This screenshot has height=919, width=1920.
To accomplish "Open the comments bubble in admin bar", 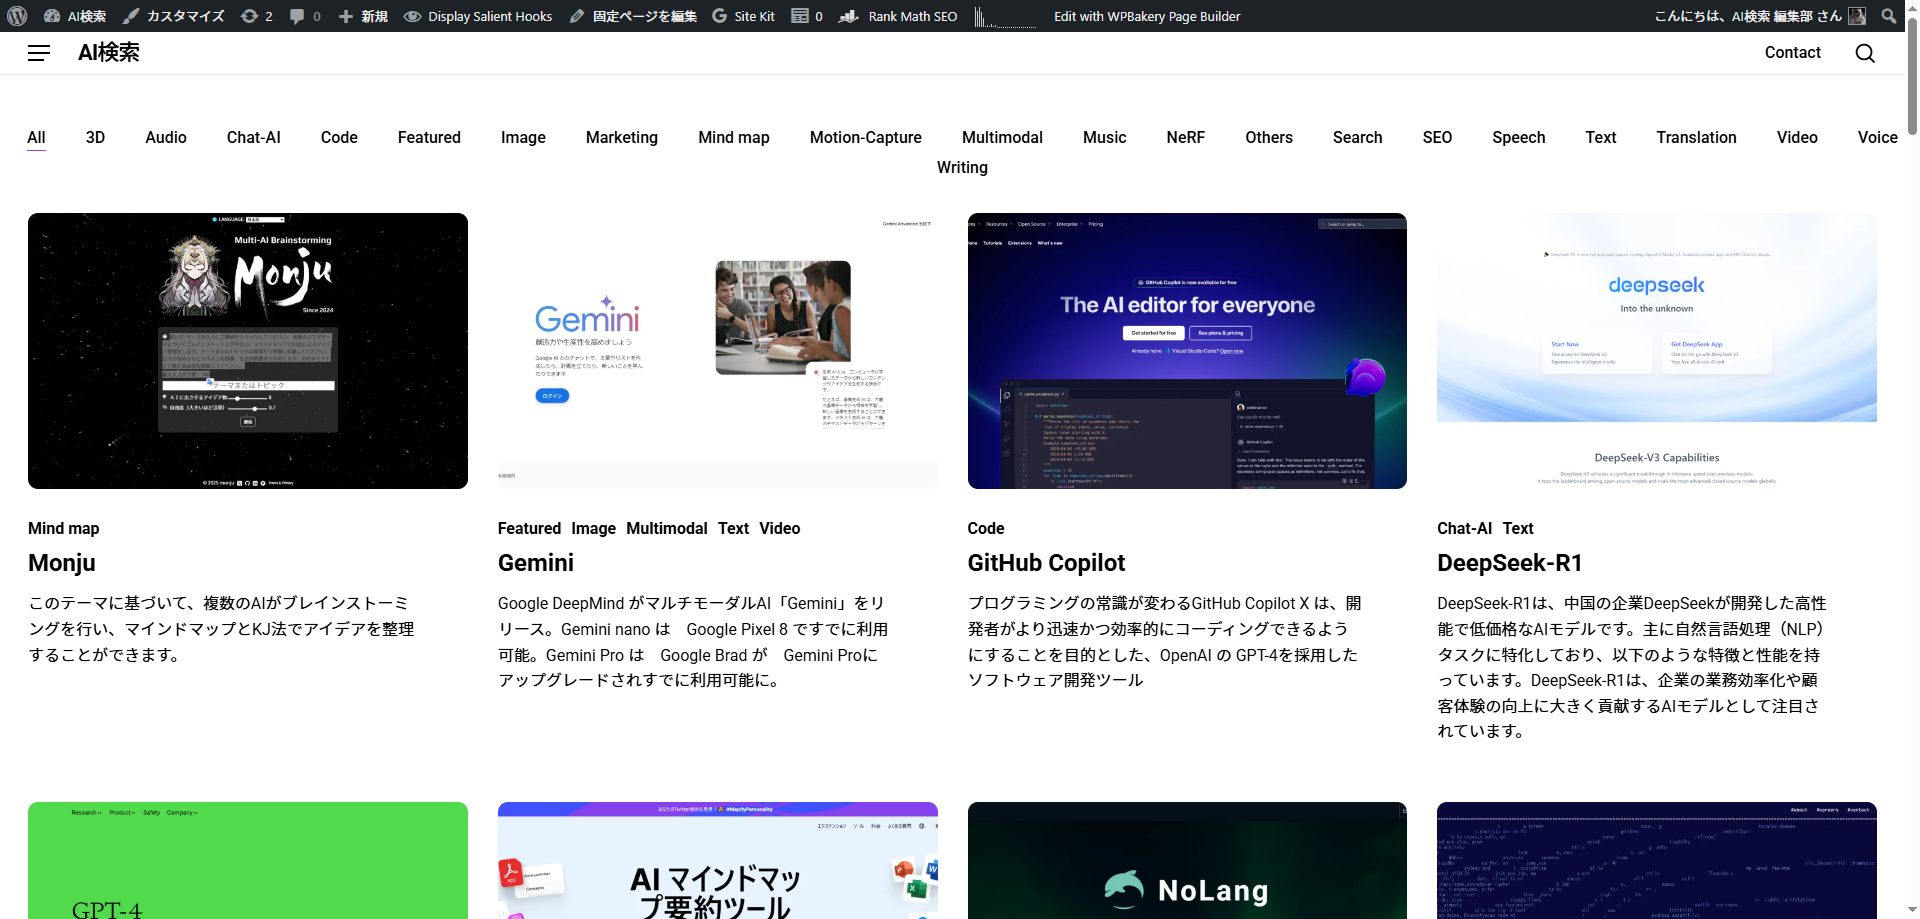I will pos(305,16).
